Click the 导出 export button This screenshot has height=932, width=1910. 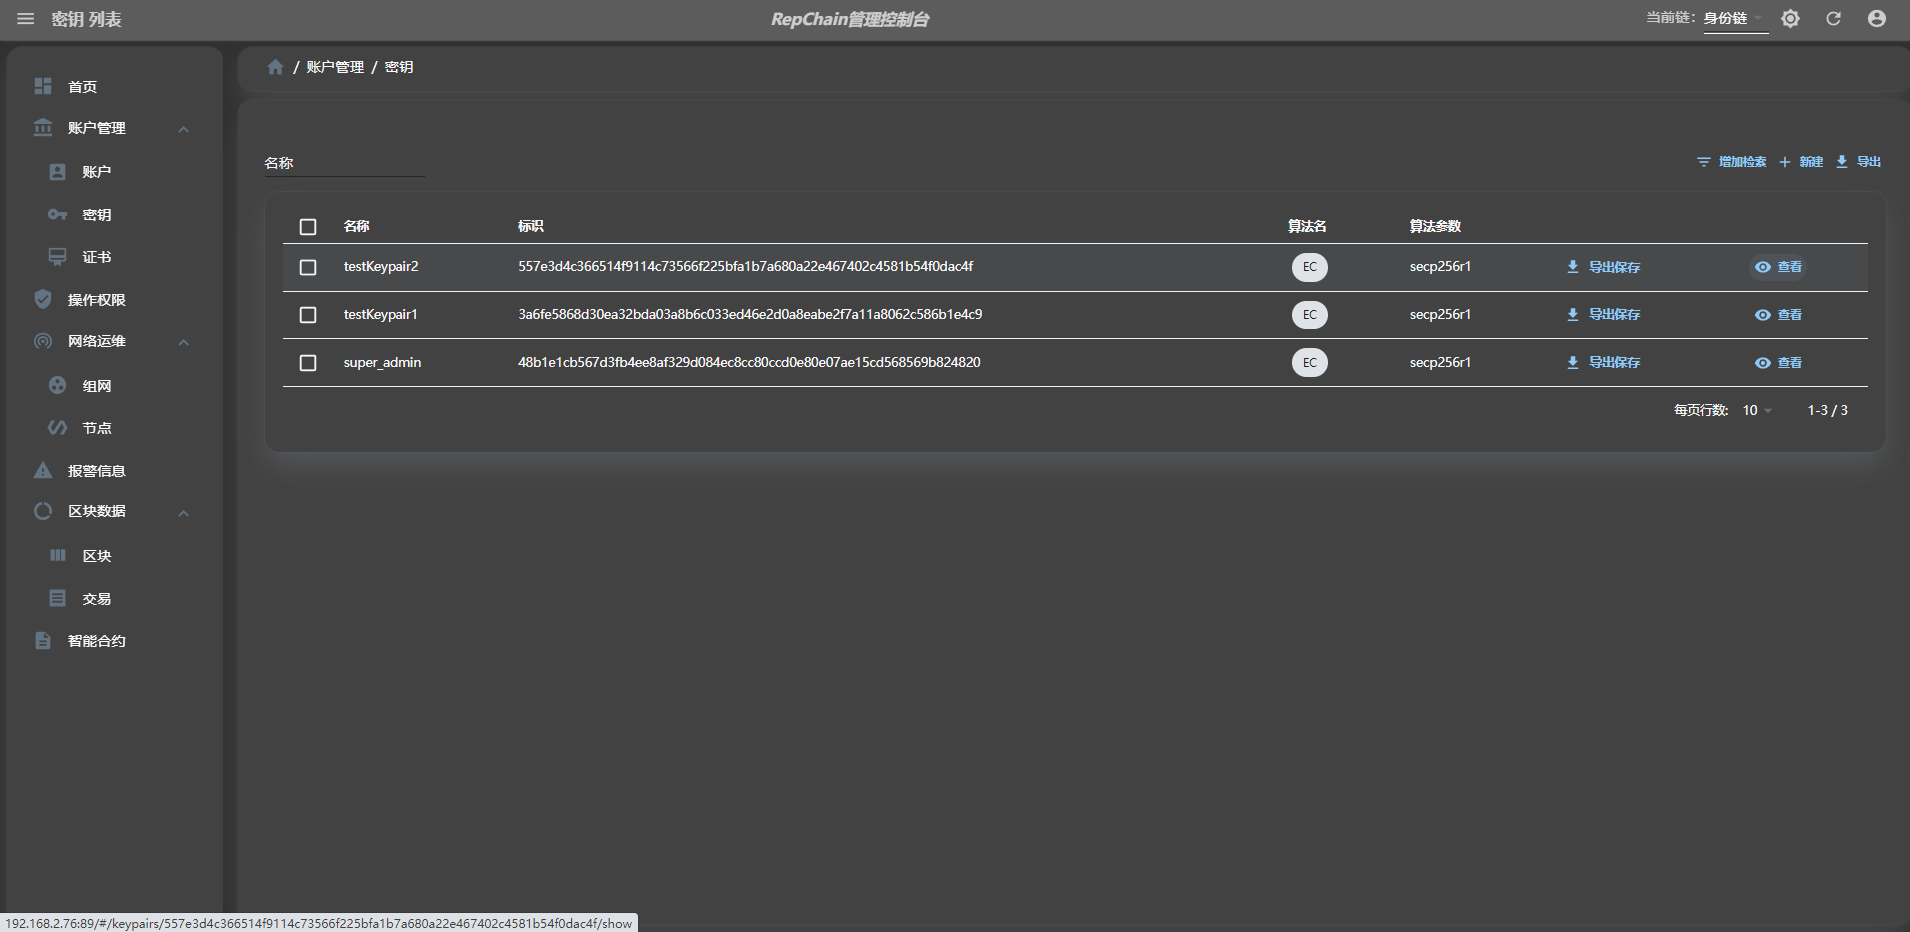1858,162
